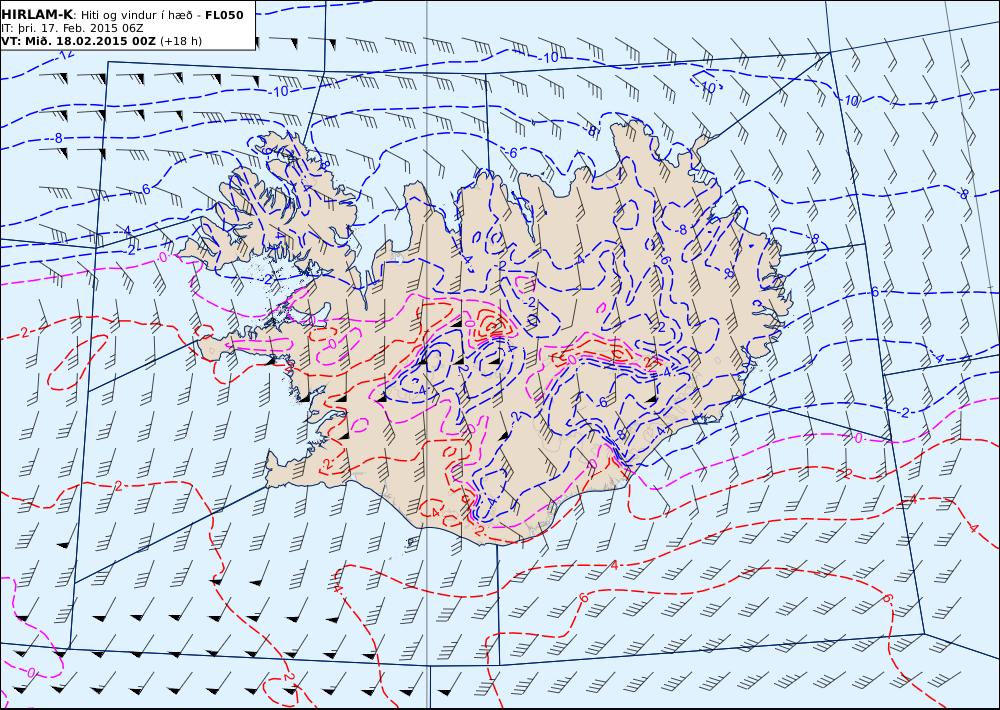This screenshot has height=710, width=1000.
Task: Click the IT: þri. 17. Feb. 2015 06Z line
Action: 72,28
